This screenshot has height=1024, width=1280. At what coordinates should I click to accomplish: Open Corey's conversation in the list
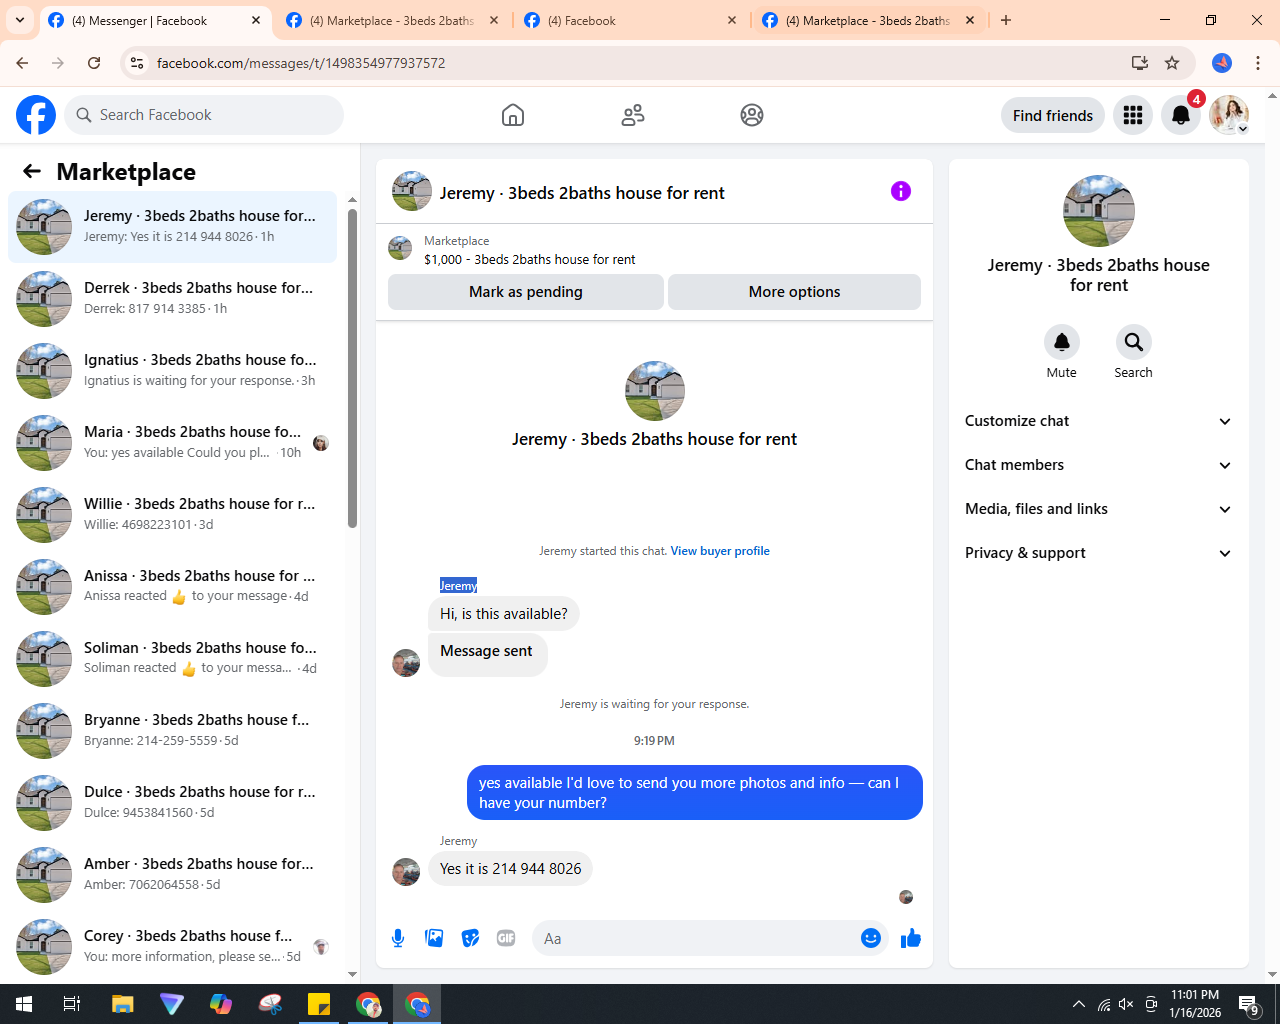173,947
